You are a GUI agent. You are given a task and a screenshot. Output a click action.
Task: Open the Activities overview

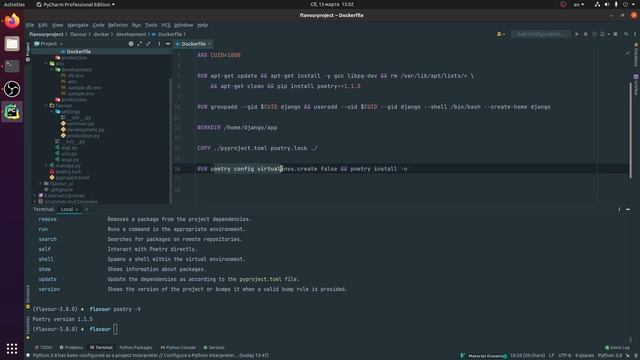[14, 4]
